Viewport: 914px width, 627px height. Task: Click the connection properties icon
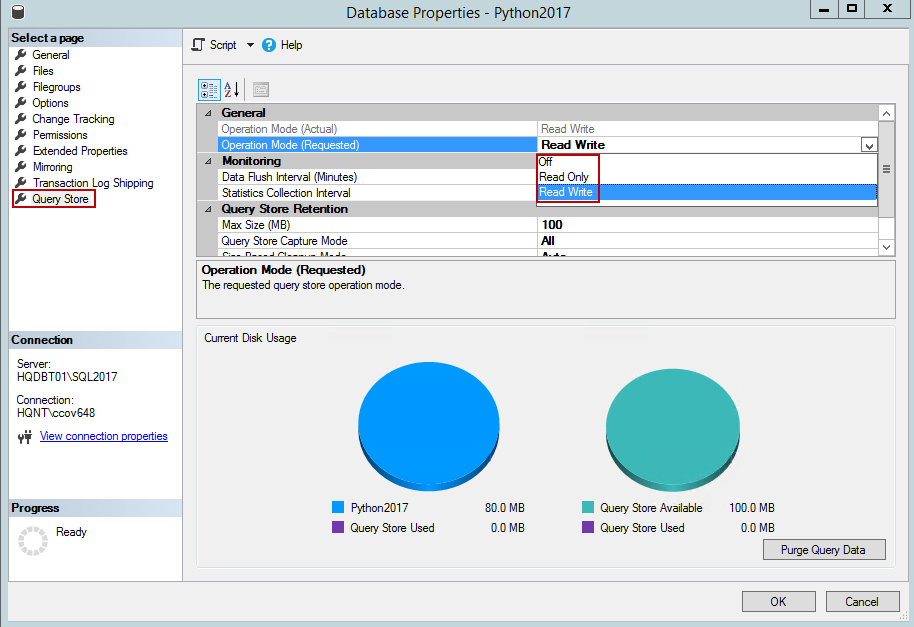26,437
